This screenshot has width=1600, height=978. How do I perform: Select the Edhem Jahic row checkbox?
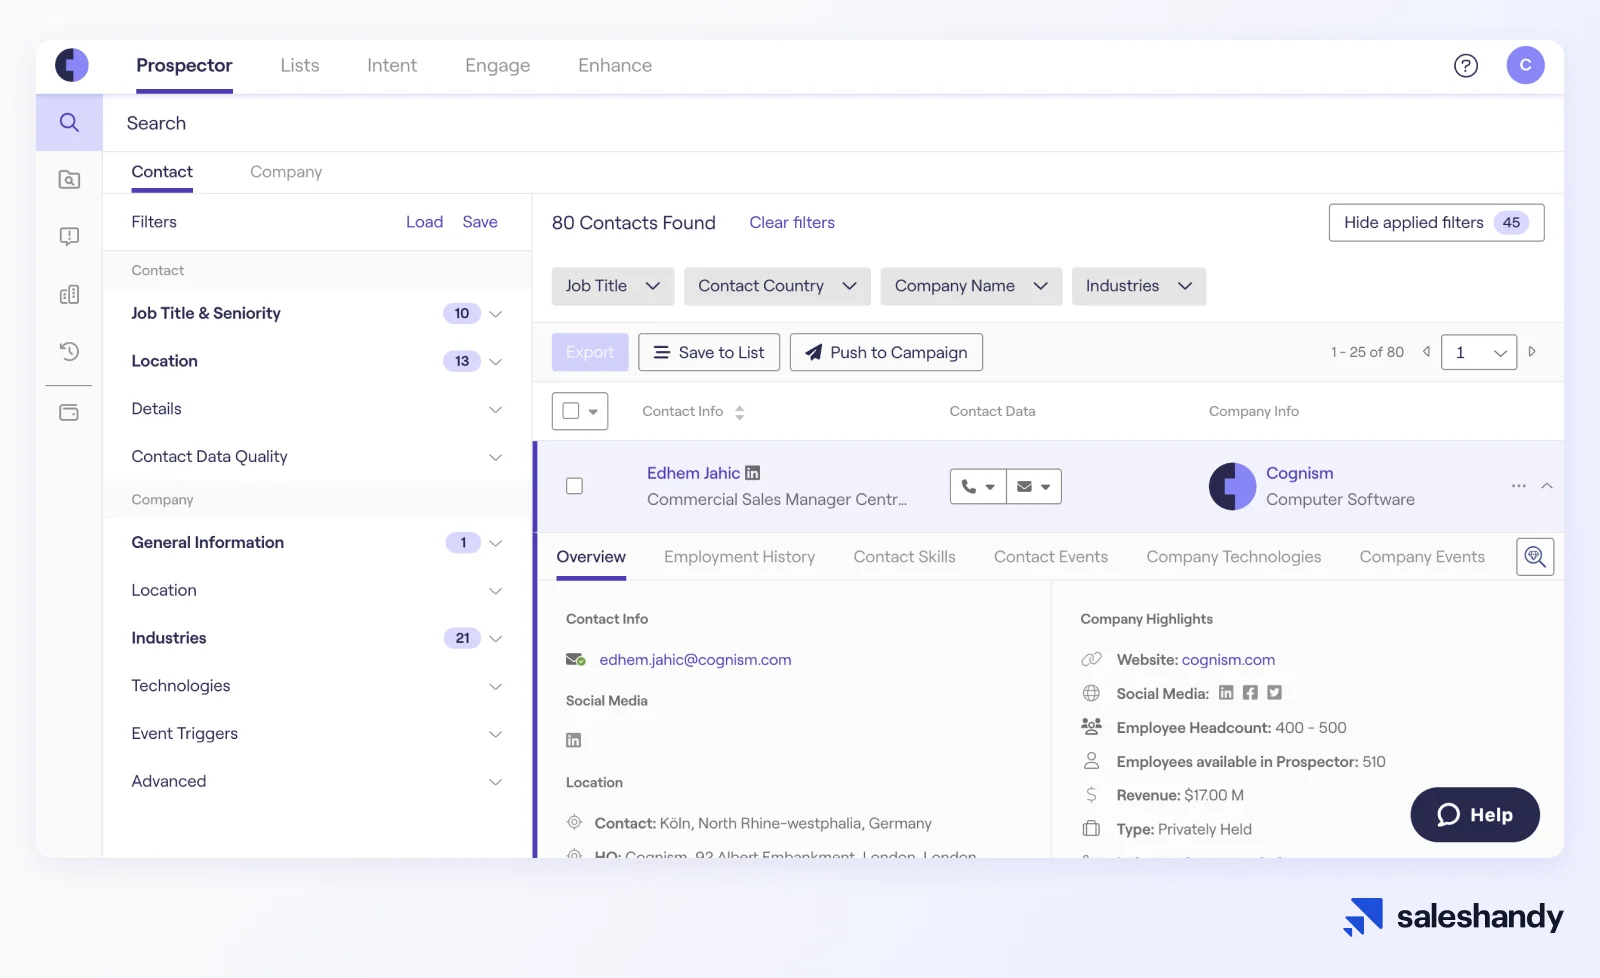574,486
